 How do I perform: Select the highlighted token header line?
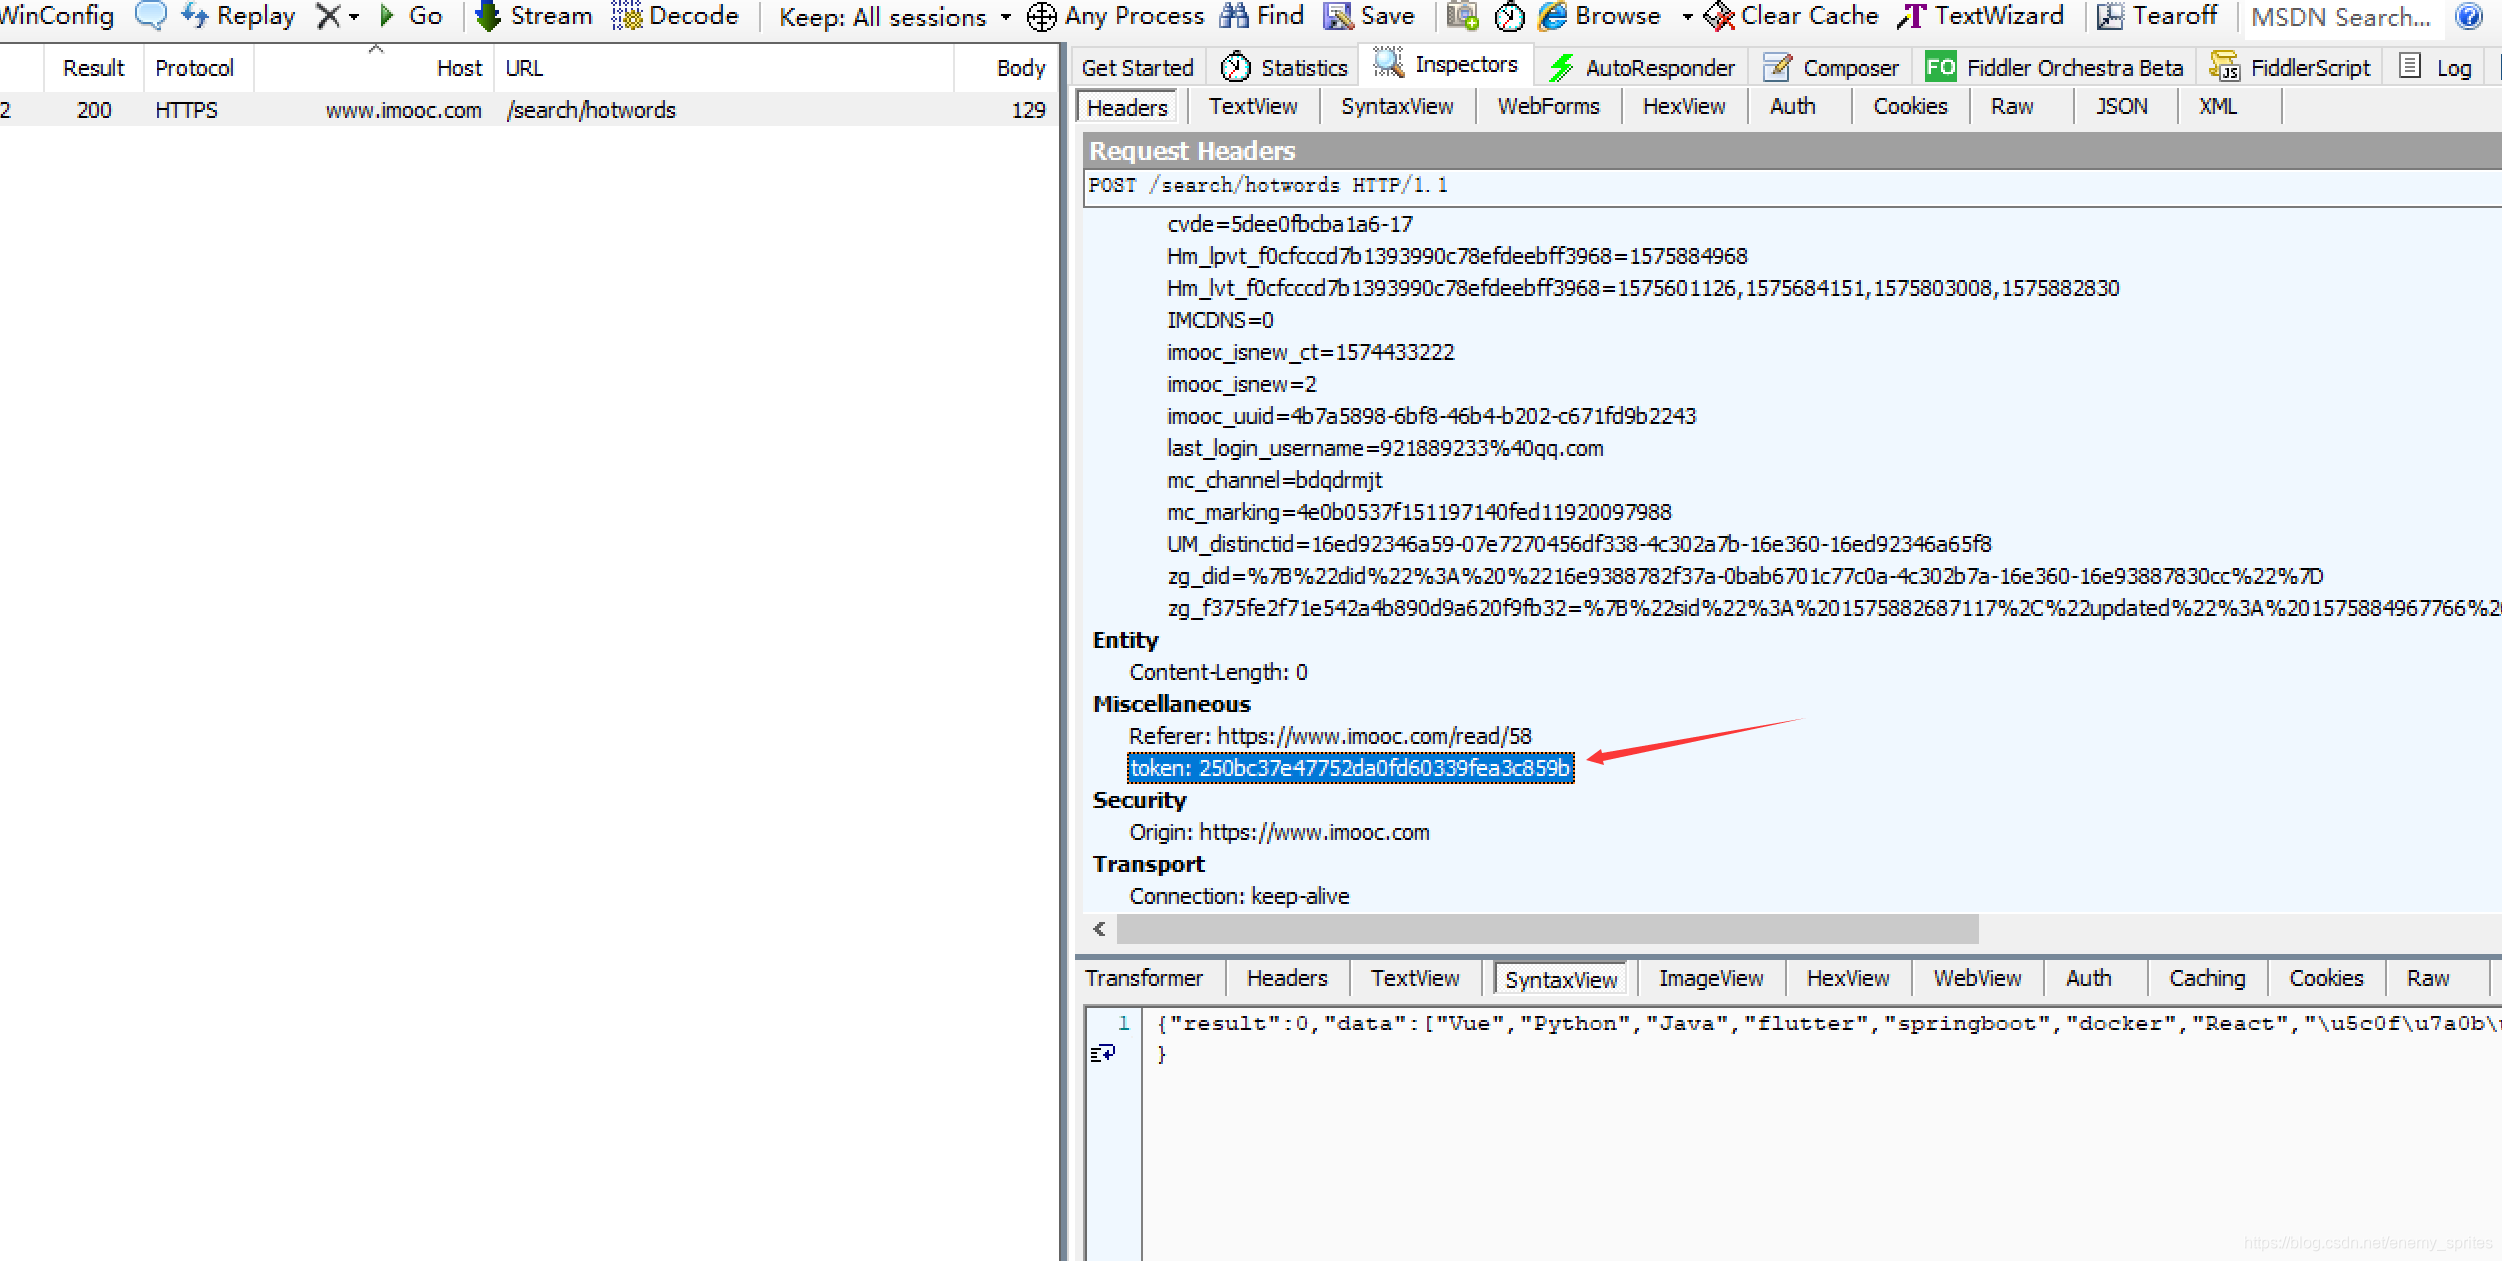point(1350,768)
